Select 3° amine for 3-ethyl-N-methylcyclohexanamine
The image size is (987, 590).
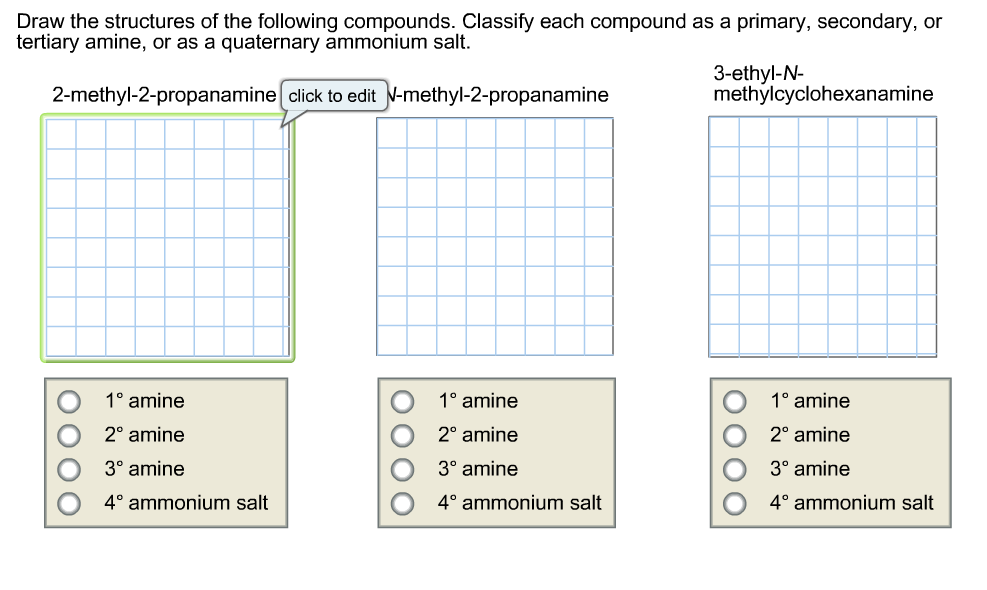click(735, 468)
